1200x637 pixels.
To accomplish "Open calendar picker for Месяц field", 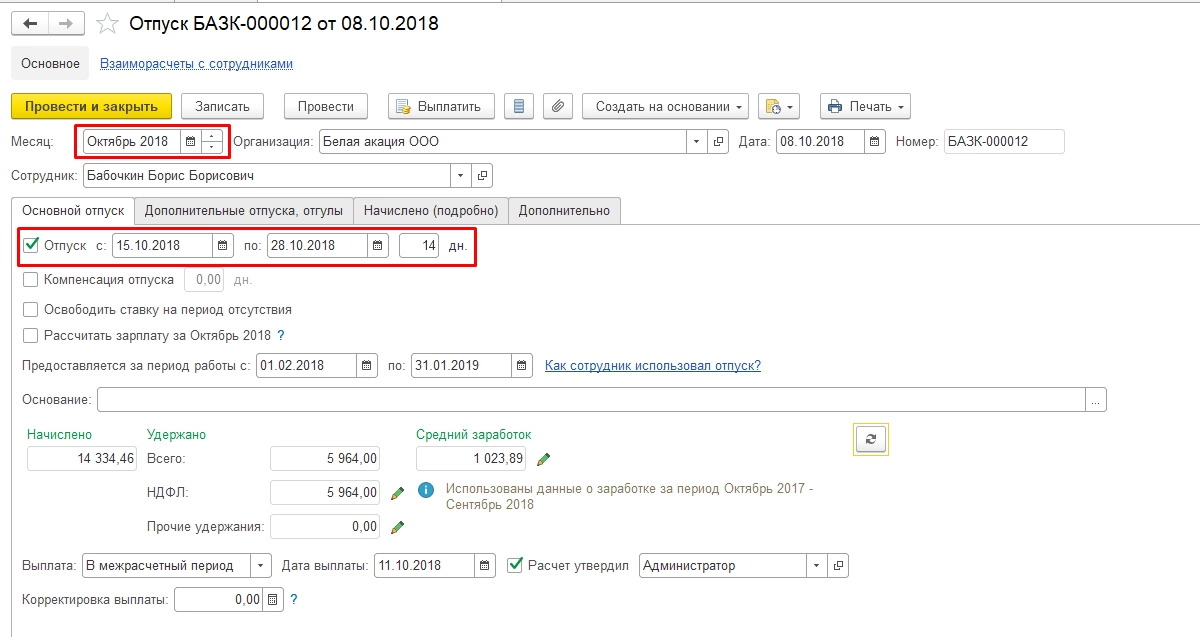I will (190, 142).
